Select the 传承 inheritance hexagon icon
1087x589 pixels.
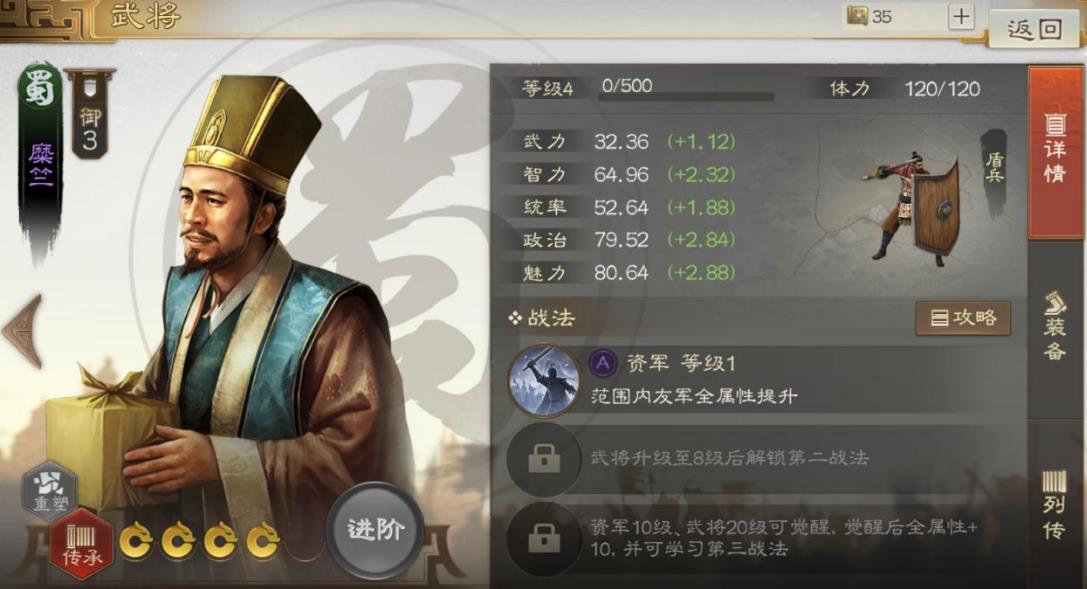pyautogui.click(x=81, y=545)
